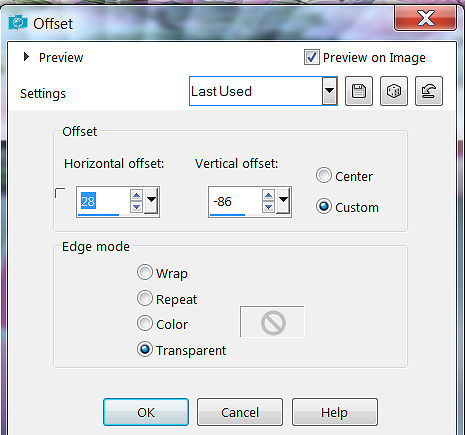Increase Vertical offset with up arrow
465x435 pixels.
pyautogui.click(x=268, y=195)
